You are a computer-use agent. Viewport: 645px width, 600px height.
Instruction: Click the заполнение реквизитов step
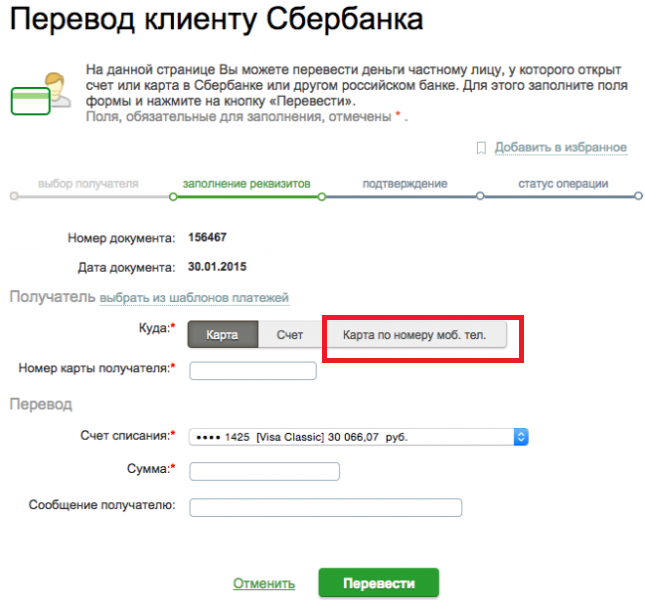pyautogui.click(x=246, y=183)
